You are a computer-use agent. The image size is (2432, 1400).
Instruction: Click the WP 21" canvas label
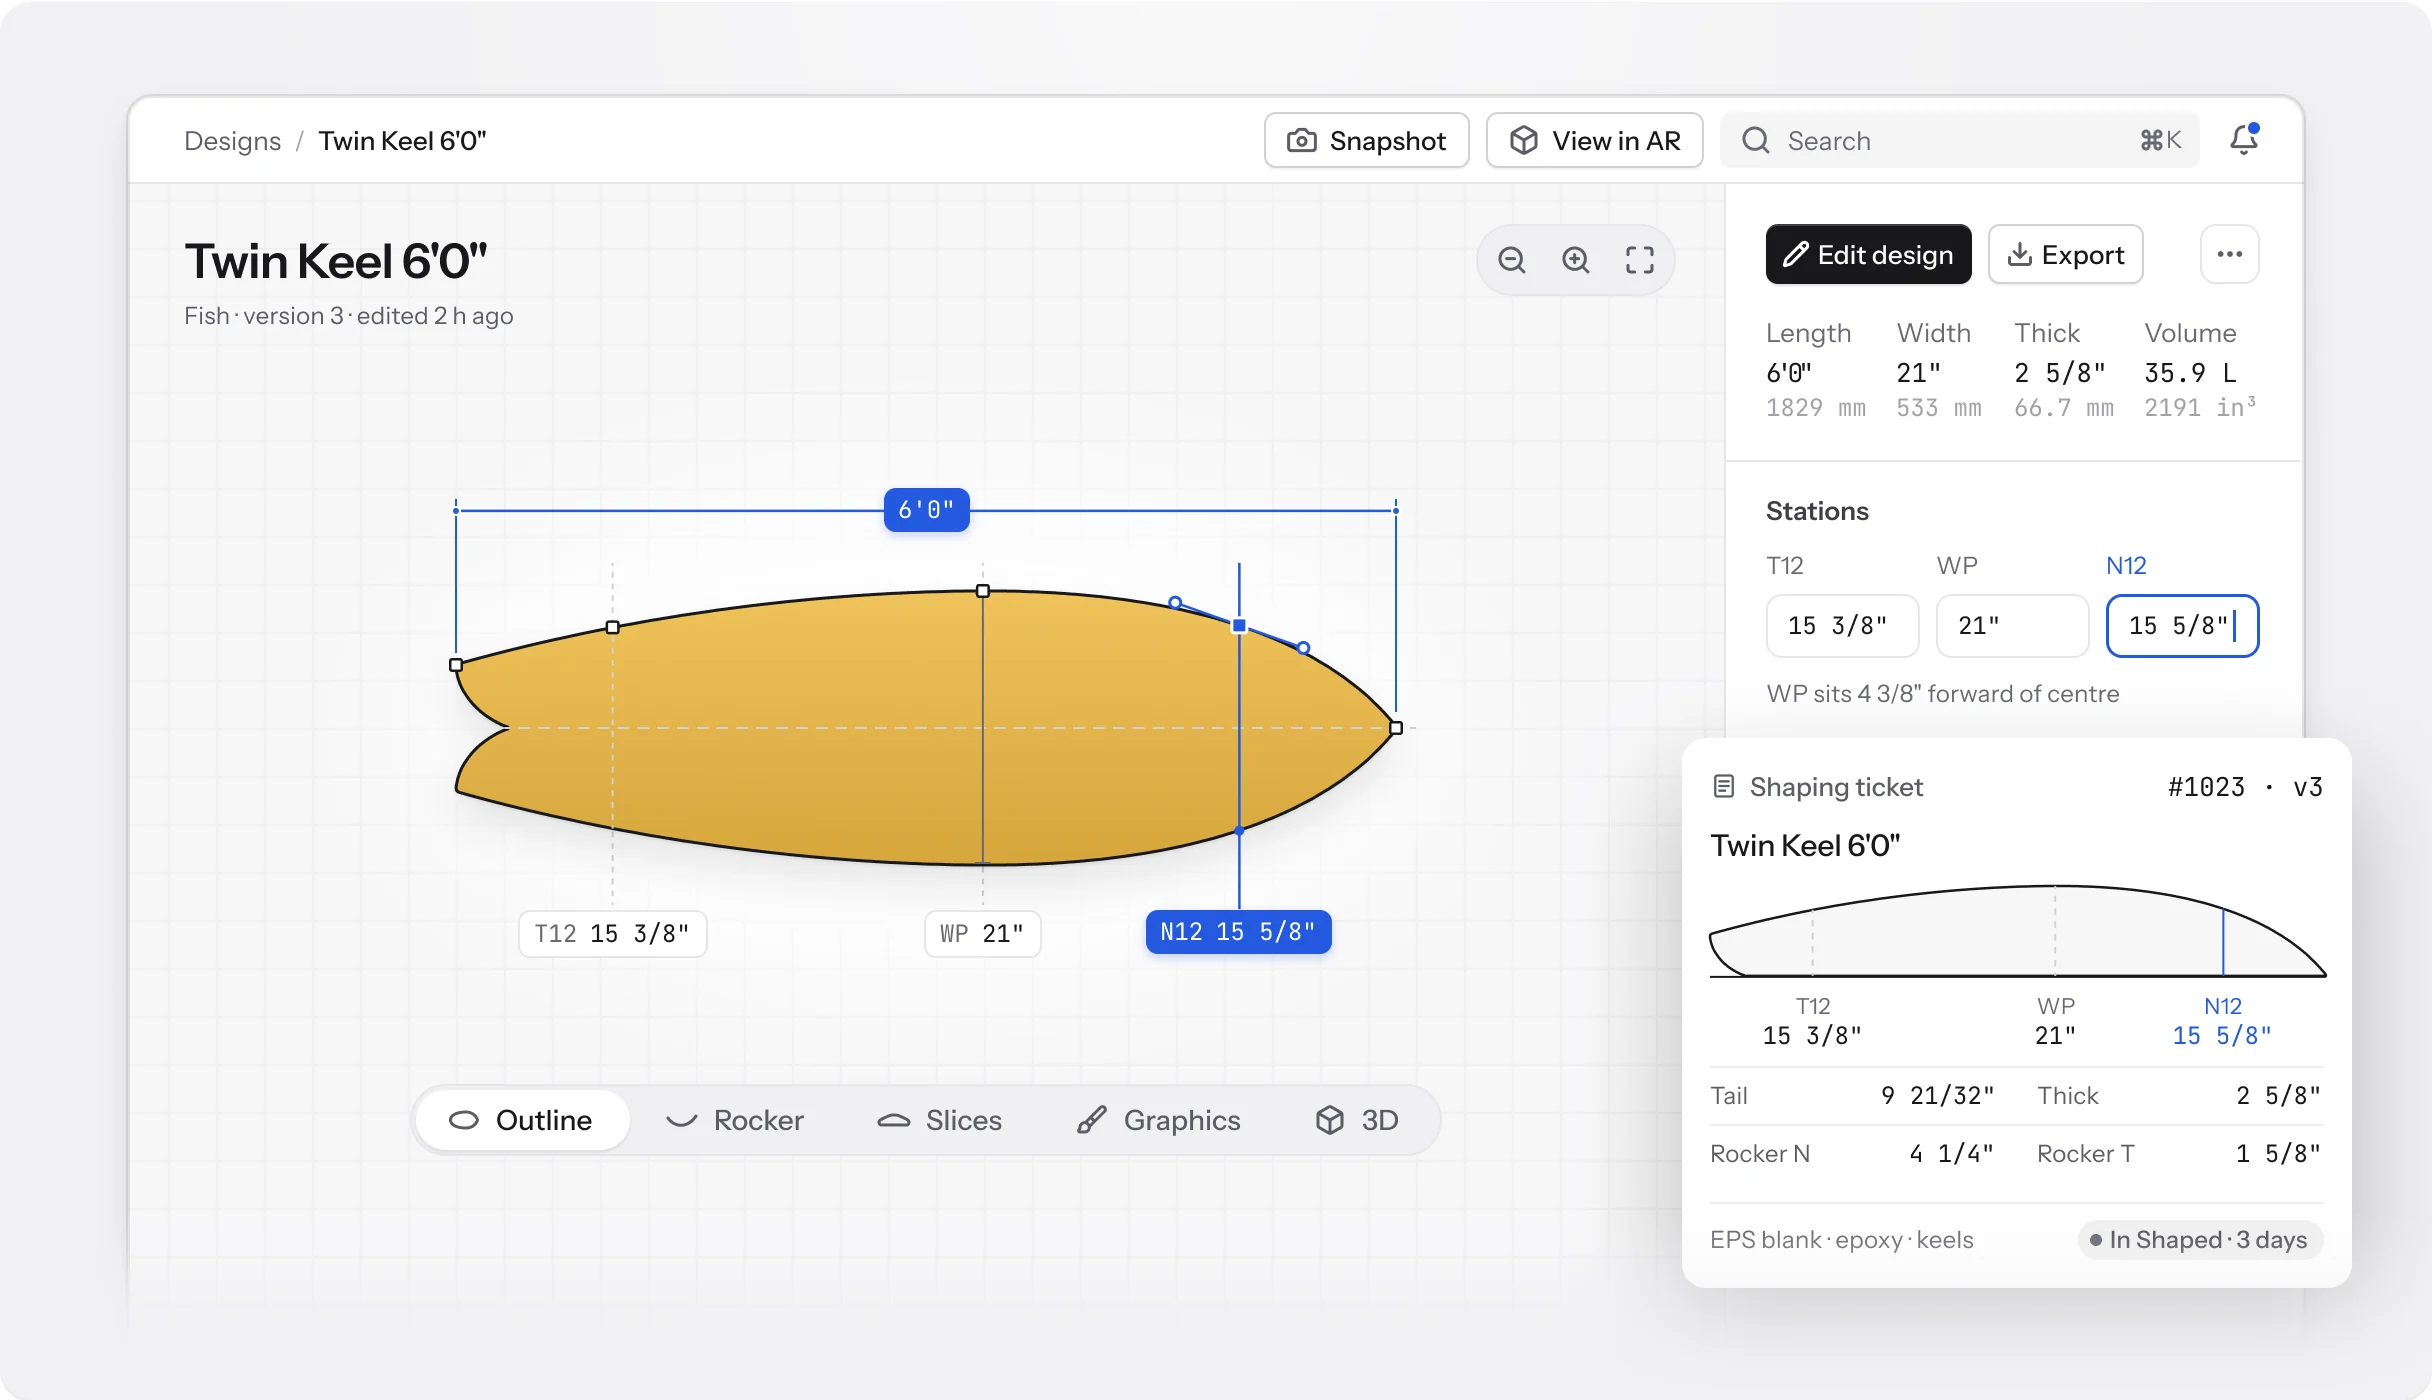982,934
